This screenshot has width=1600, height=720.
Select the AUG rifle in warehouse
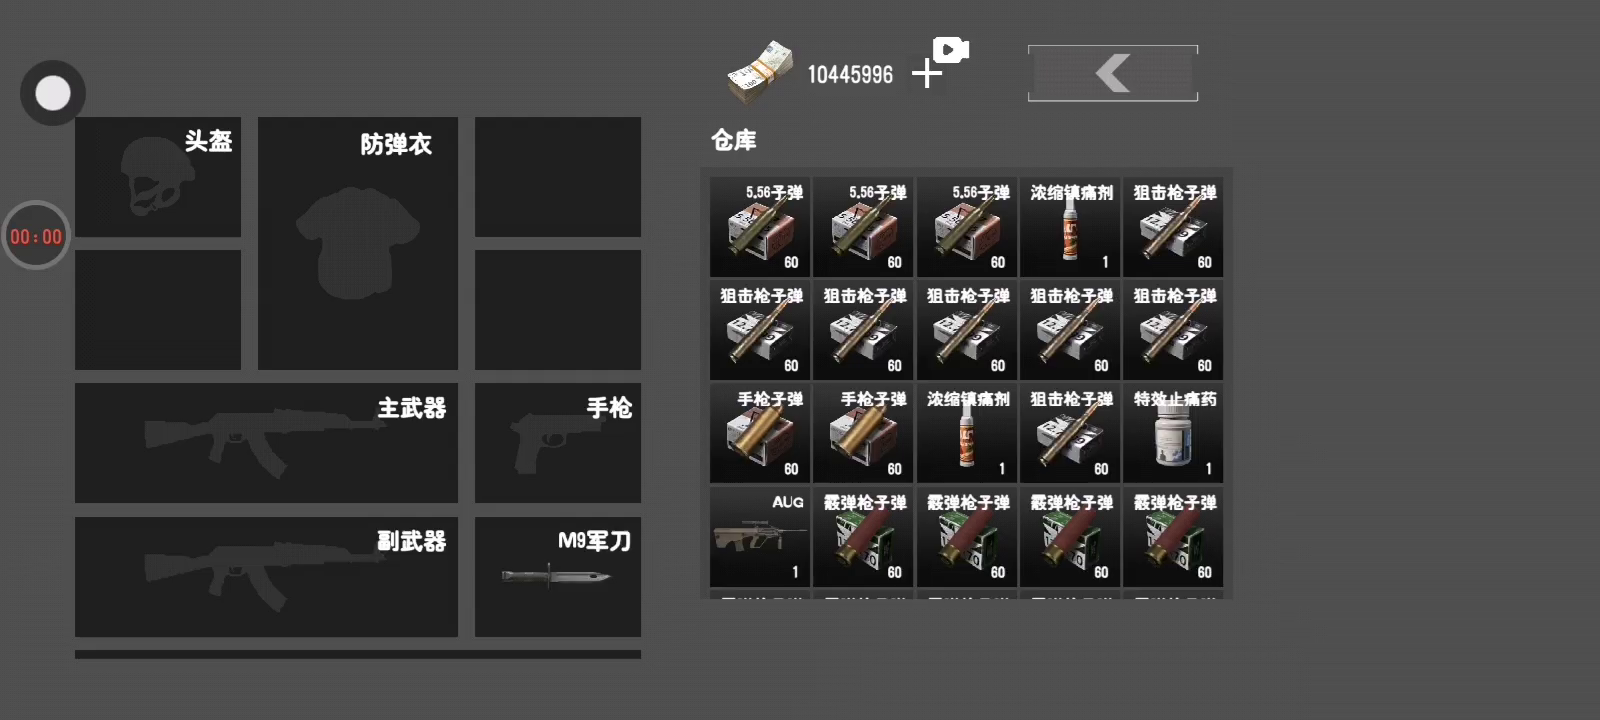coord(760,537)
